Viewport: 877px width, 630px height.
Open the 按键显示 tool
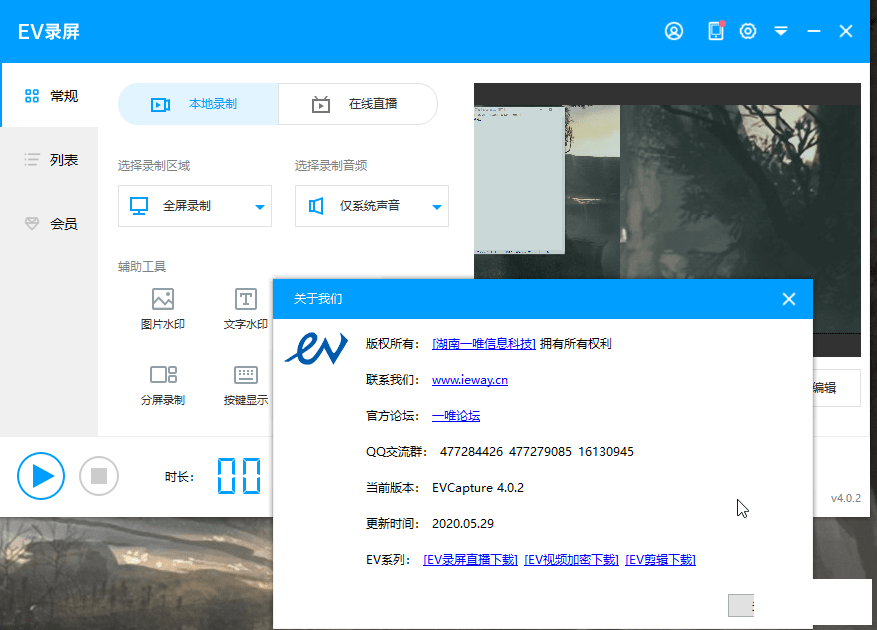(246, 385)
